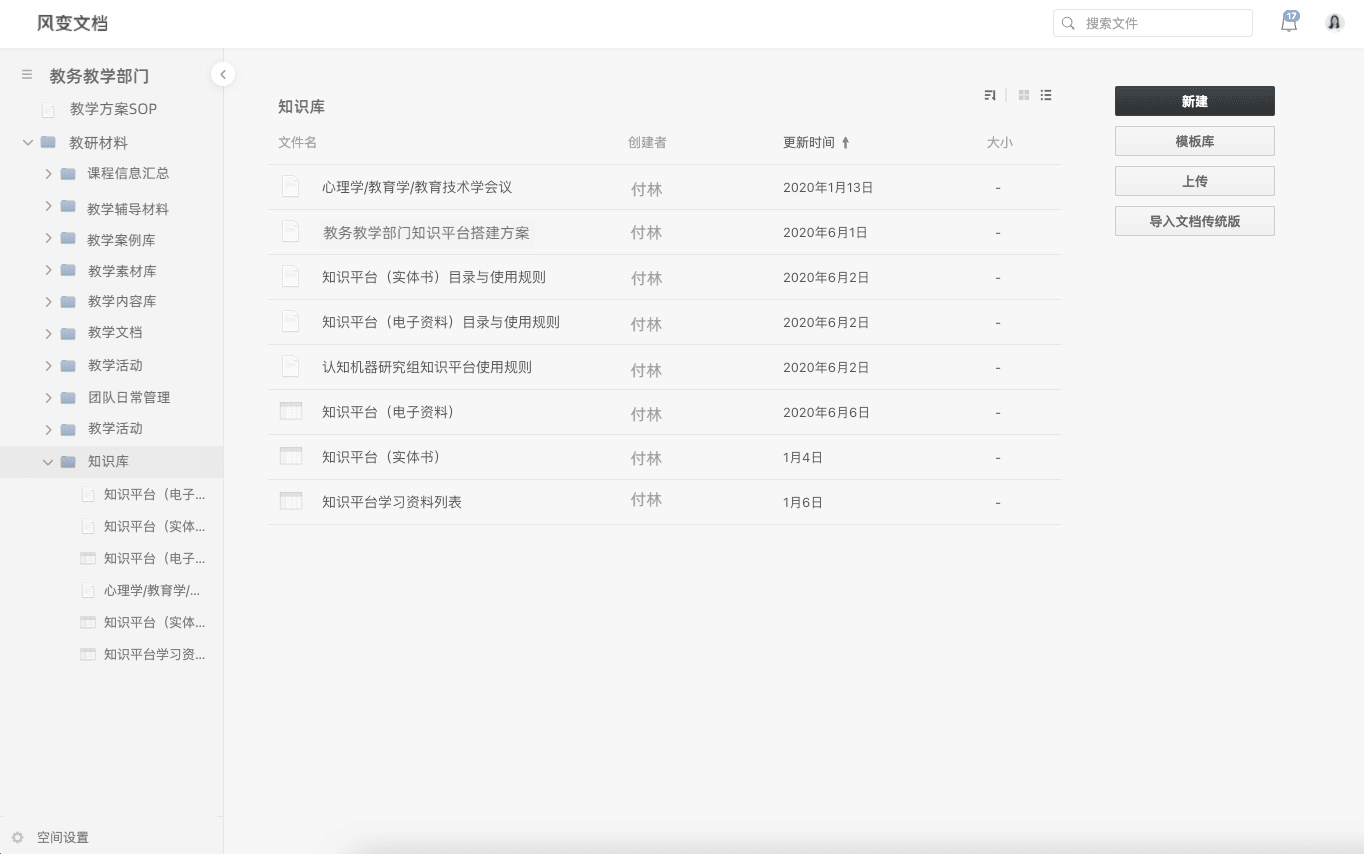Click the table icon of 知识平台（实体书） row
Screen dimensions: 1364x854
tap(291, 456)
